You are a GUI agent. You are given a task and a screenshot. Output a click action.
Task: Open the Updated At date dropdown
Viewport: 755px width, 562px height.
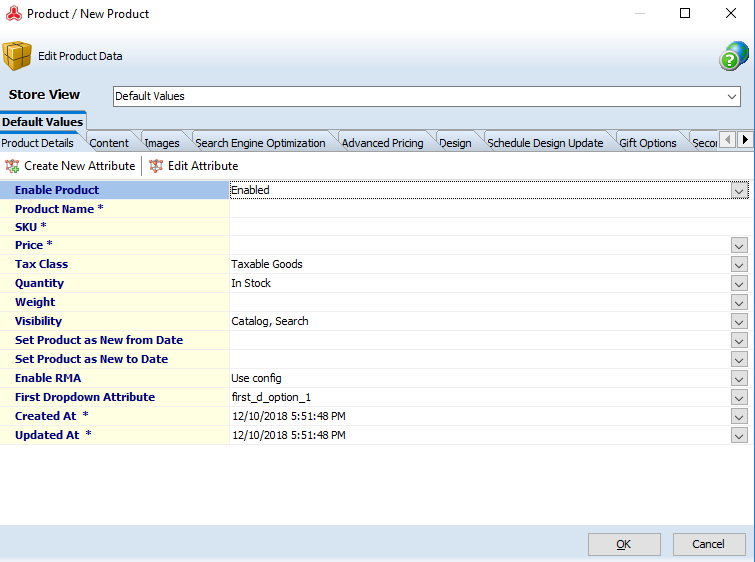pos(739,435)
